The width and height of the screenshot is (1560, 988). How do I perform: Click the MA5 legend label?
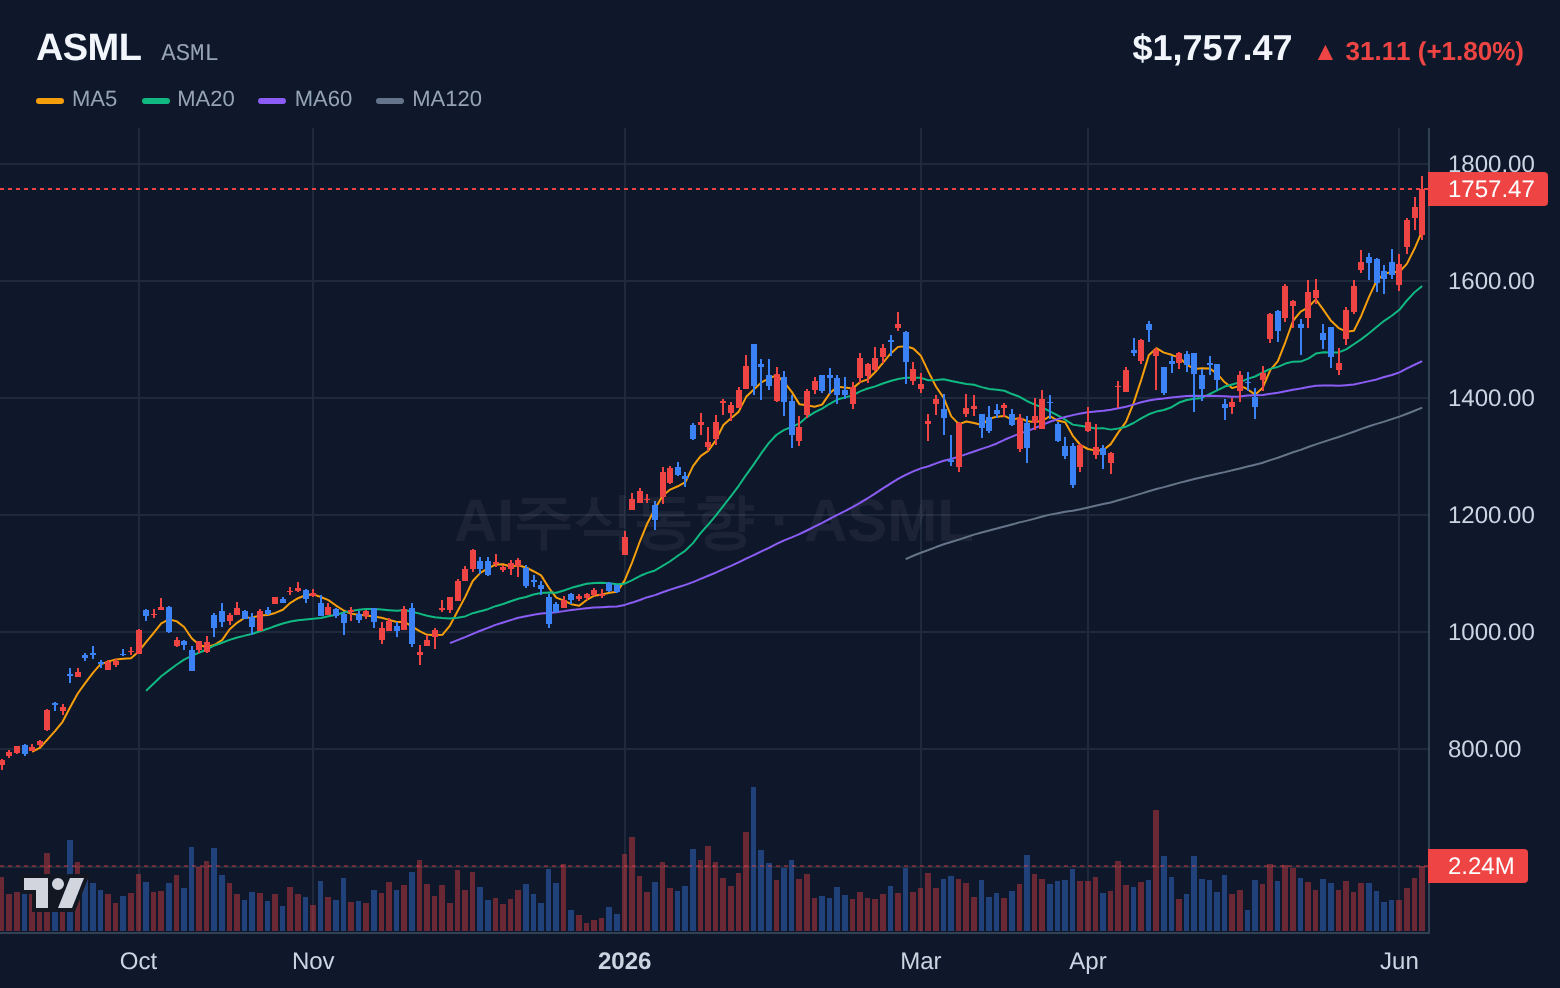pos(94,99)
